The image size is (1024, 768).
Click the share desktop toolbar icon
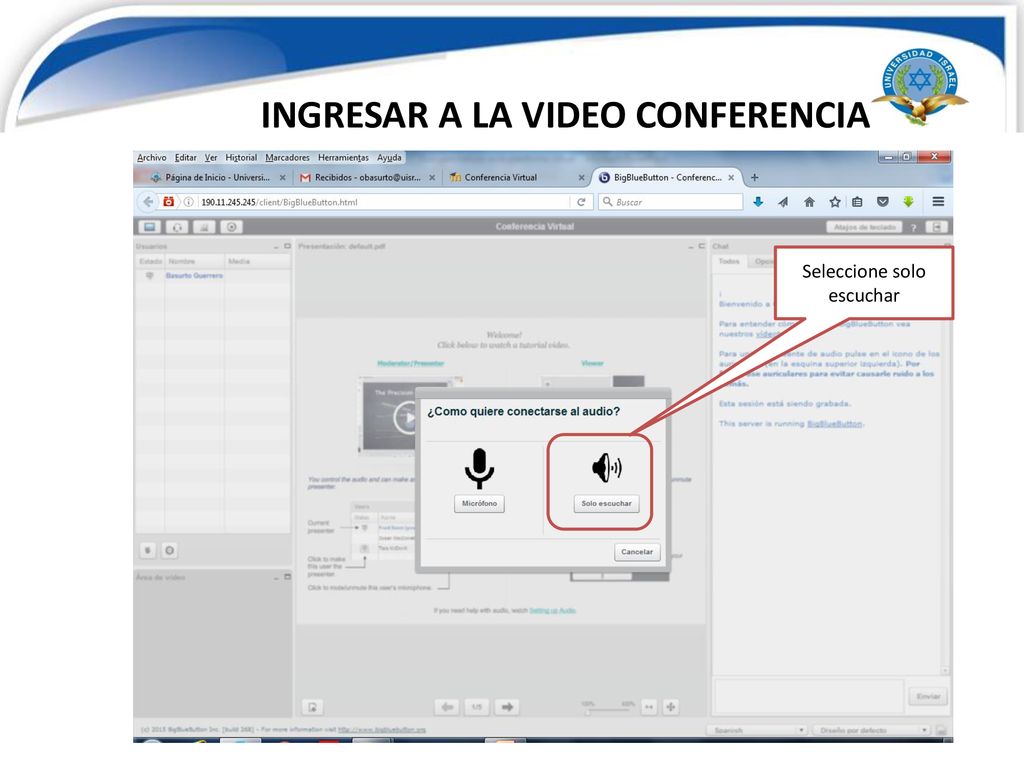(150, 227)
